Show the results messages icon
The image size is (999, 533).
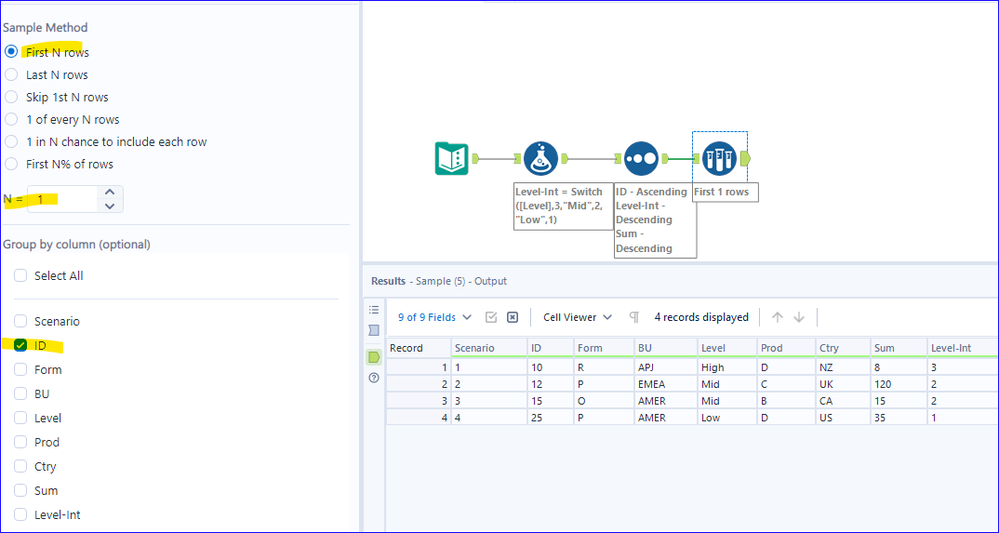click(x=374, y=330)
